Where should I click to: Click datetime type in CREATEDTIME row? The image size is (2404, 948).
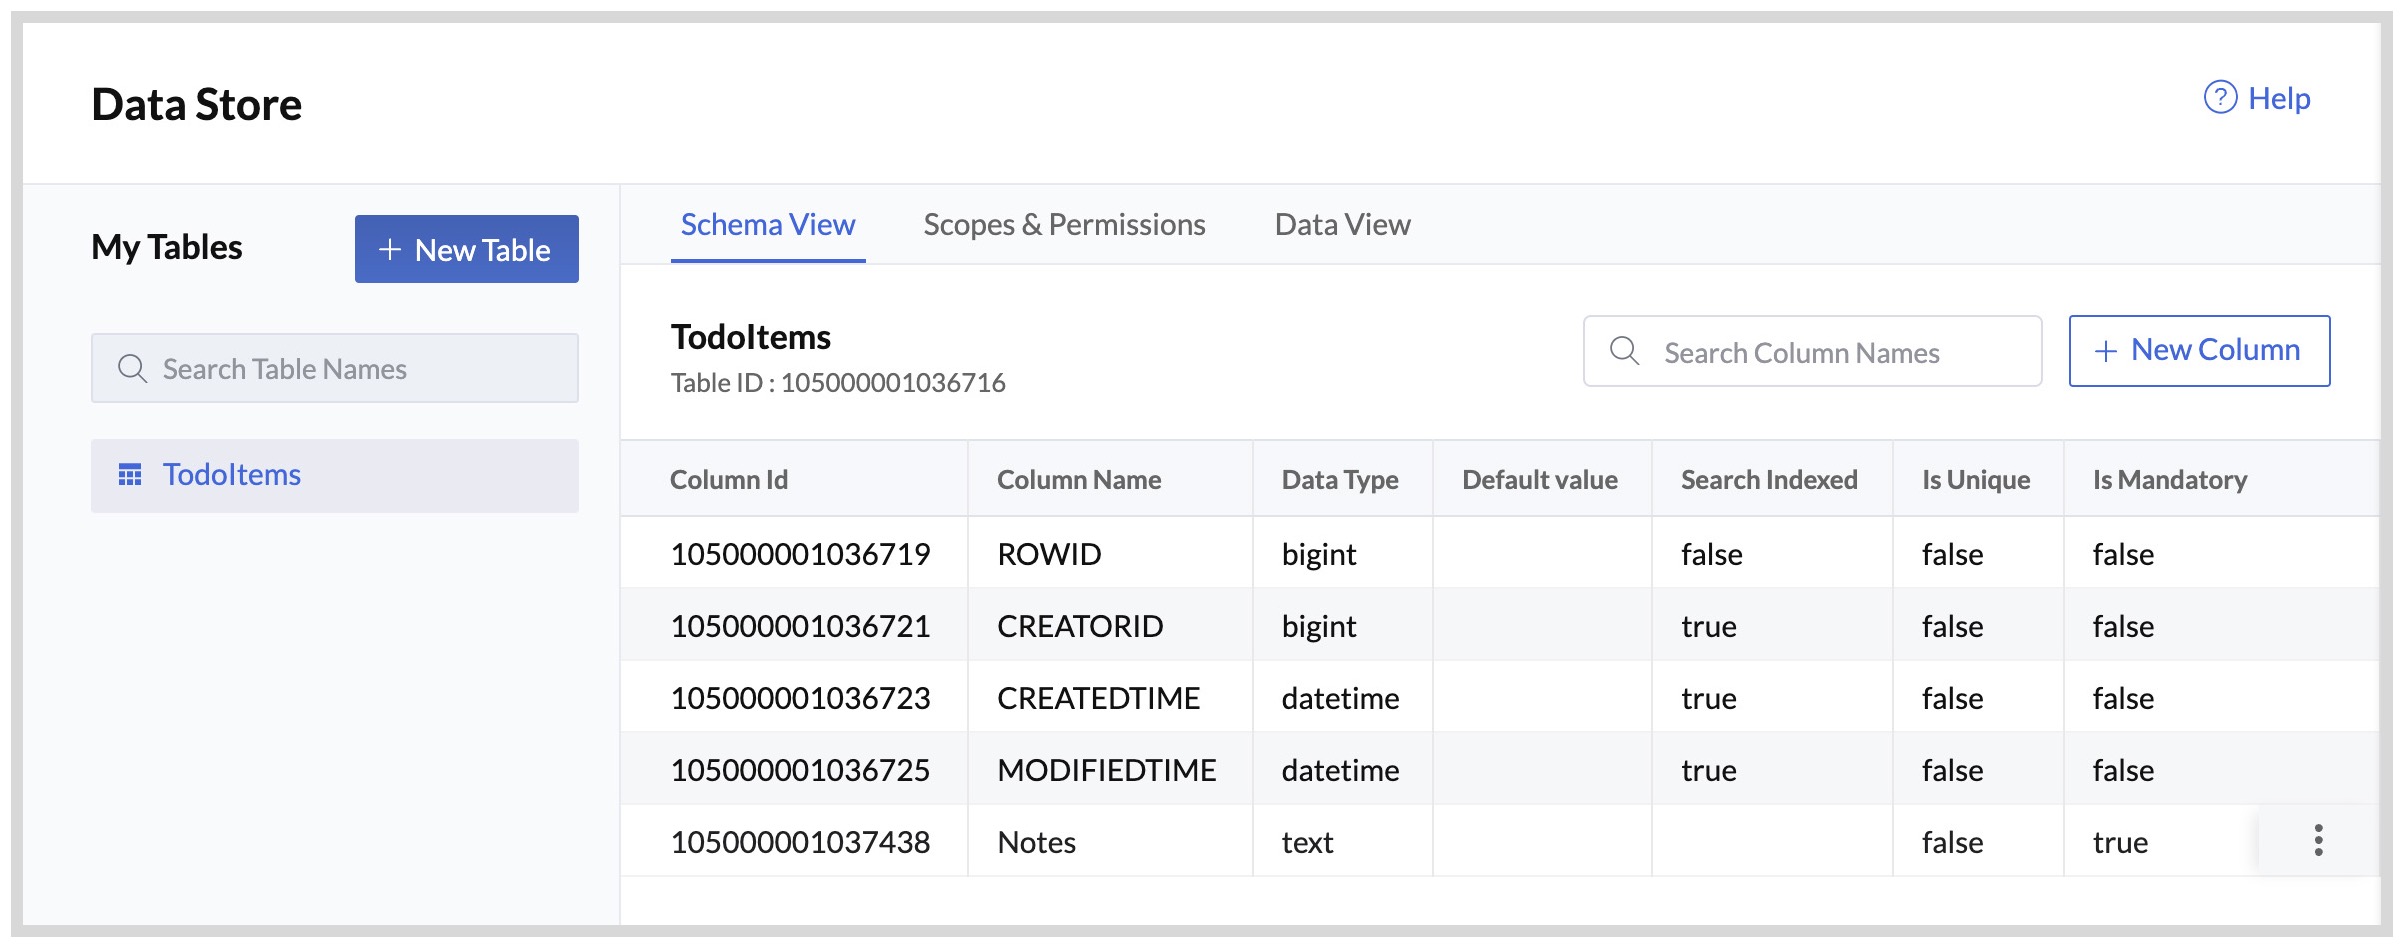[x=1340, y=698]
